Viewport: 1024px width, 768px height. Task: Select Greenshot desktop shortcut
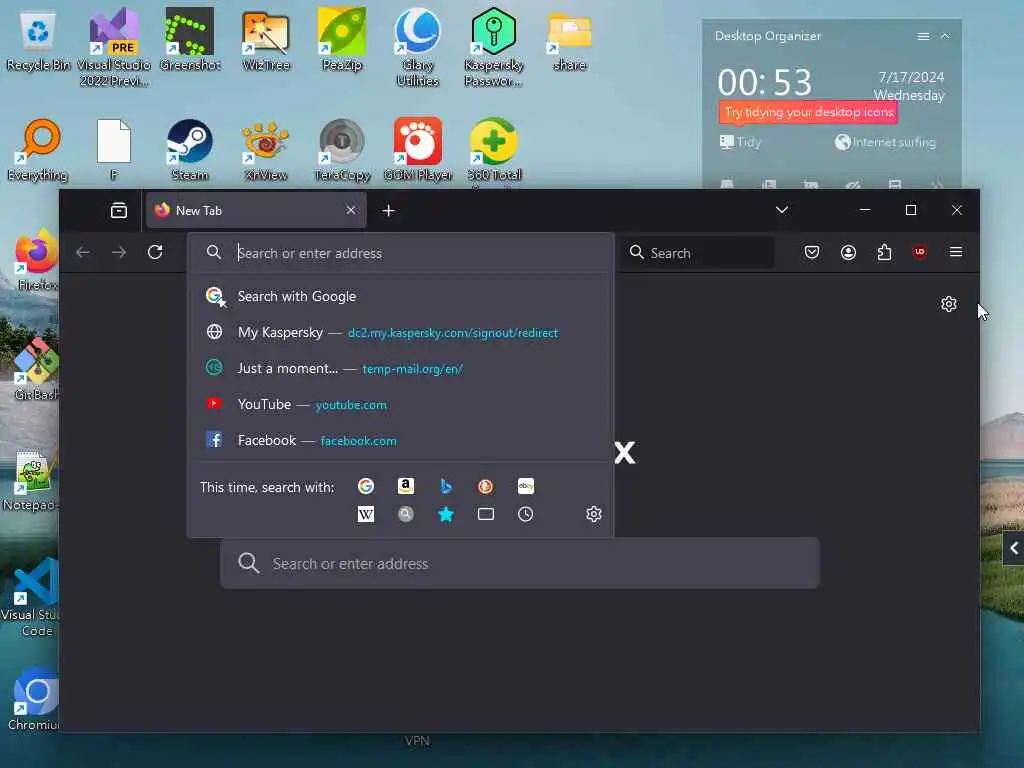tap(190, 39)
